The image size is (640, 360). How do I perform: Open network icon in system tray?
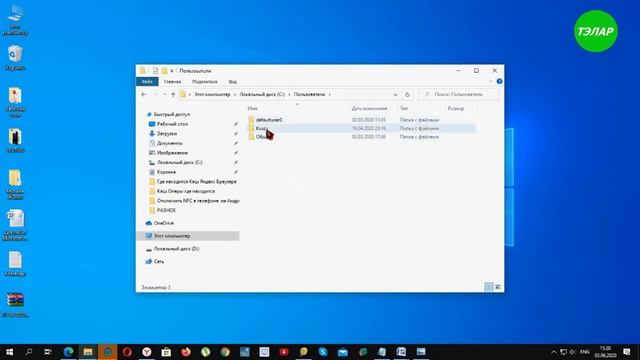click(563, 352)
